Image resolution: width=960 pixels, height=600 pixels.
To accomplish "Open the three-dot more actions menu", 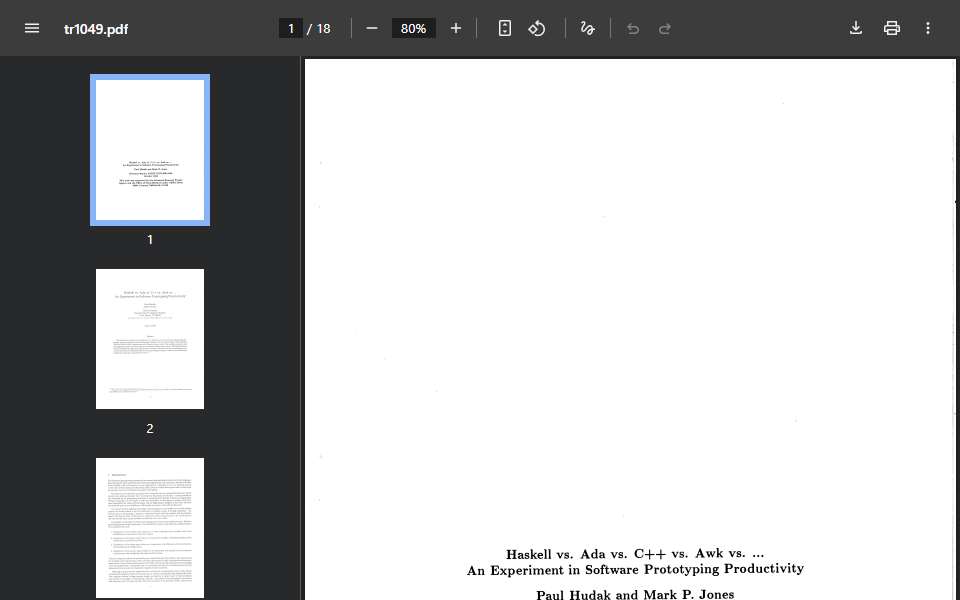I will 928,28.
